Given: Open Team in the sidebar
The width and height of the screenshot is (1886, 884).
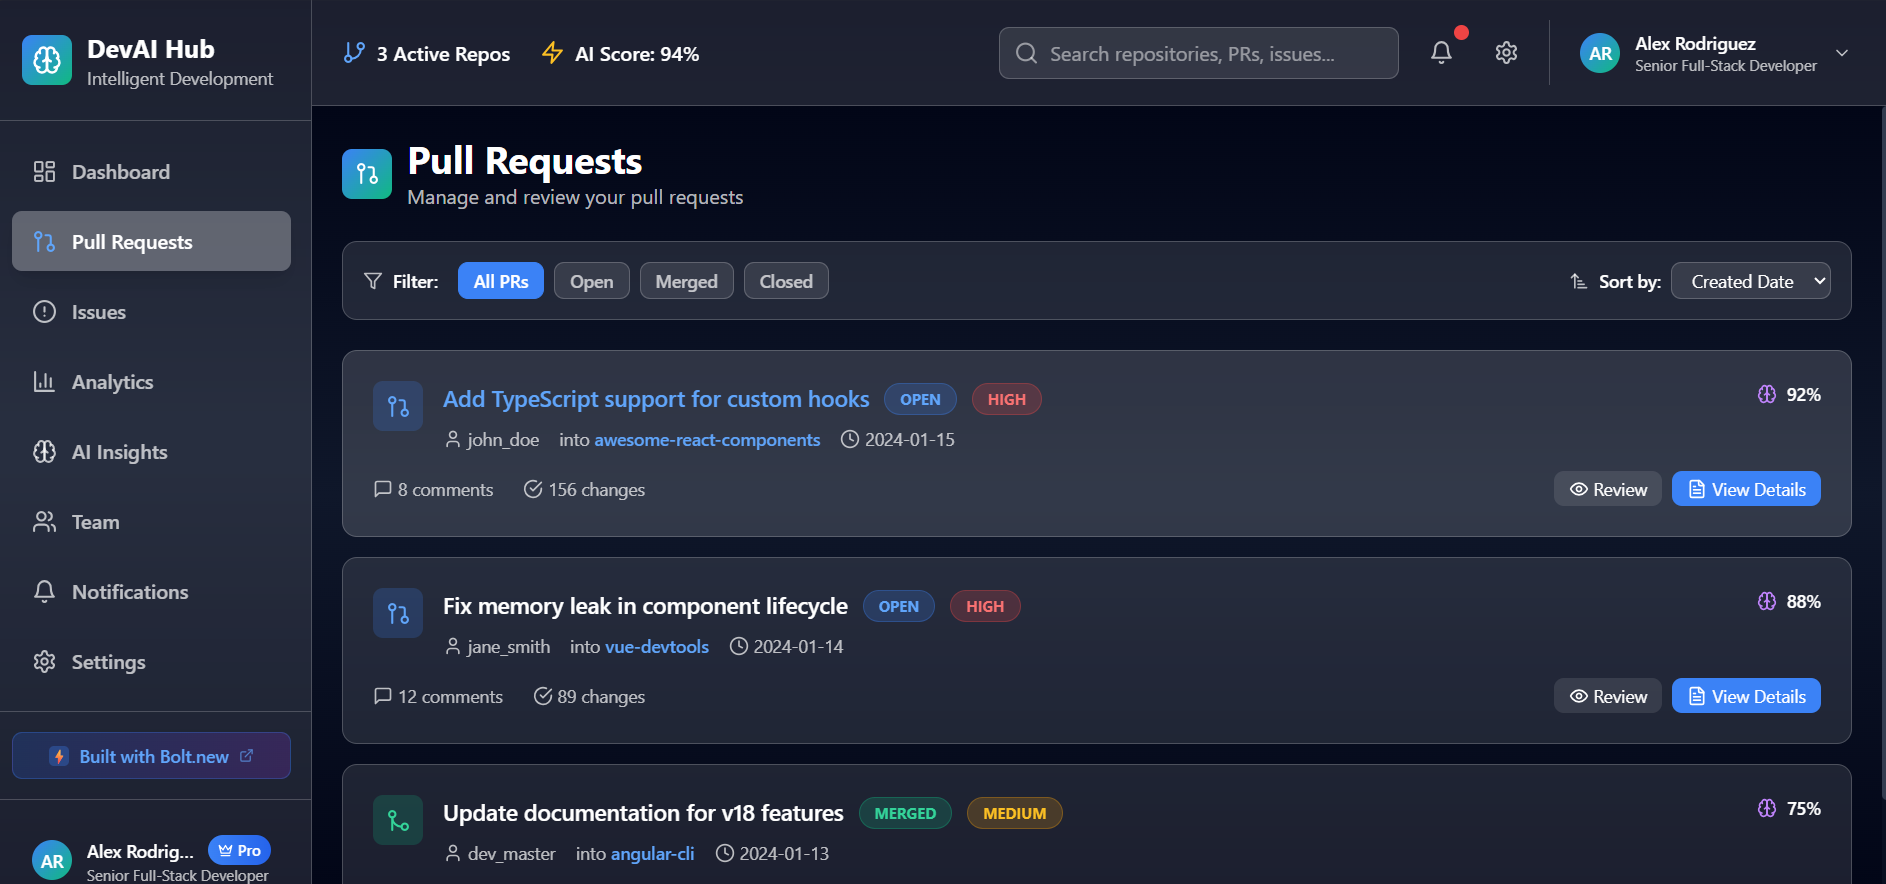Looking at the screenshot, I should pyautogui.click(x=151, y=521).
